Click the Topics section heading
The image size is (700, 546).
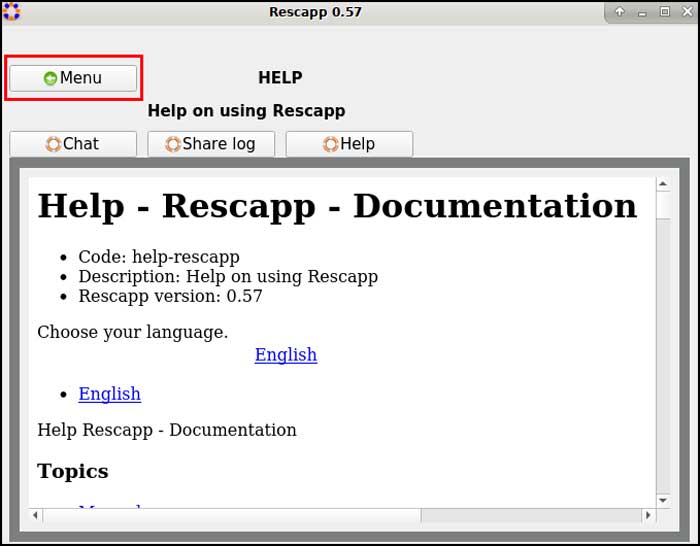(73, 471)
